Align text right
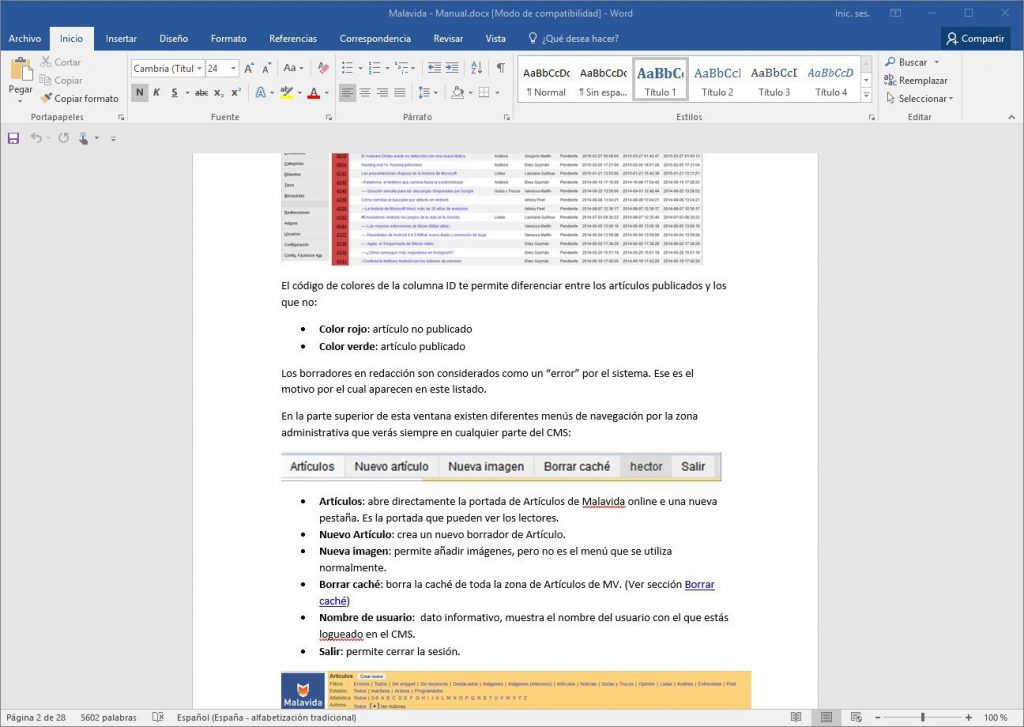 pyautogui.click(x=382, y=93)
